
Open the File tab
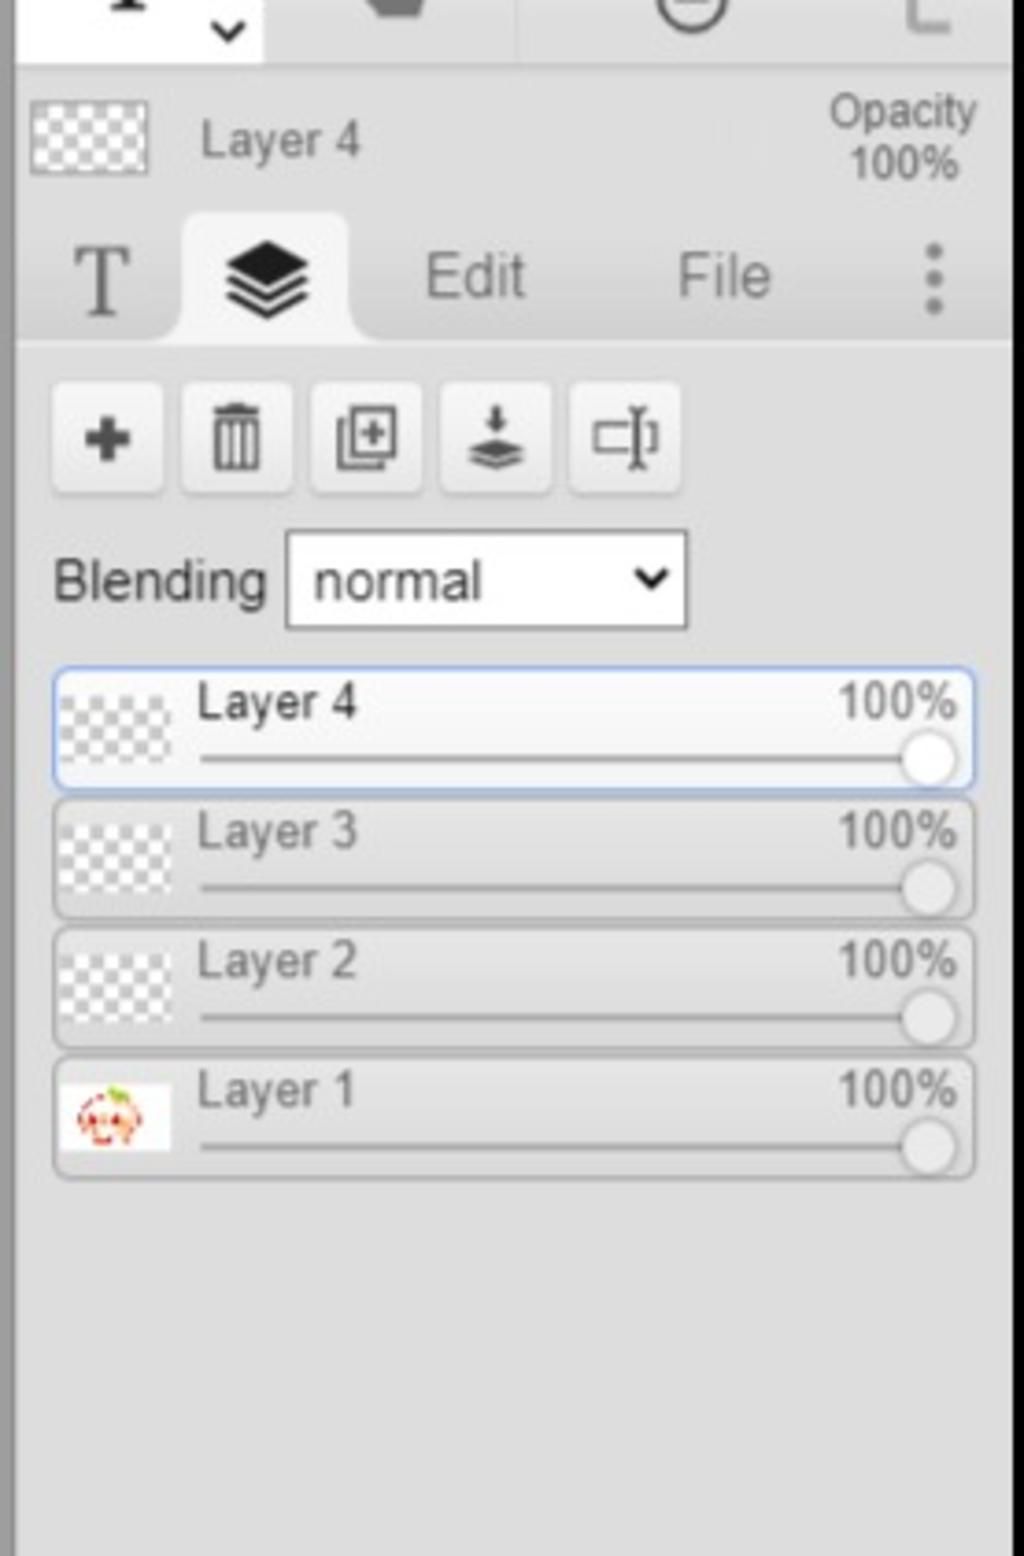pyautogui.click(x=724, y=276)
